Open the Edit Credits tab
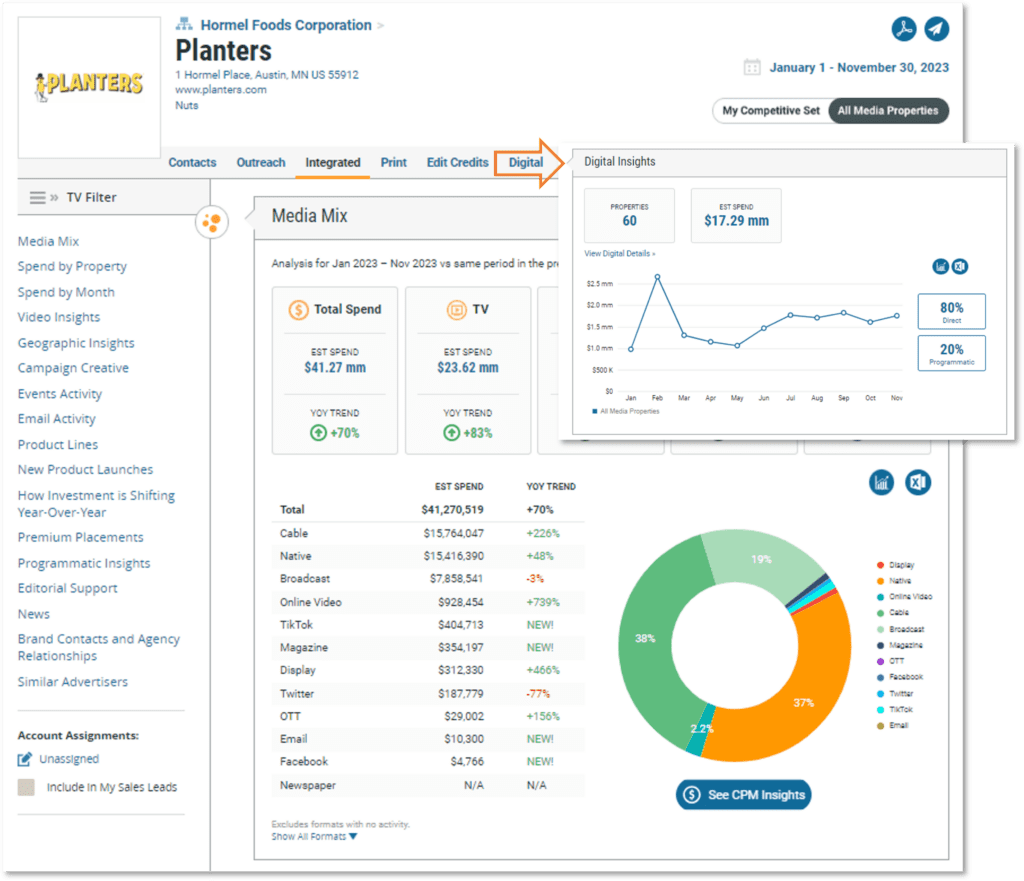The image size is (1024, 881). [458, 163]
